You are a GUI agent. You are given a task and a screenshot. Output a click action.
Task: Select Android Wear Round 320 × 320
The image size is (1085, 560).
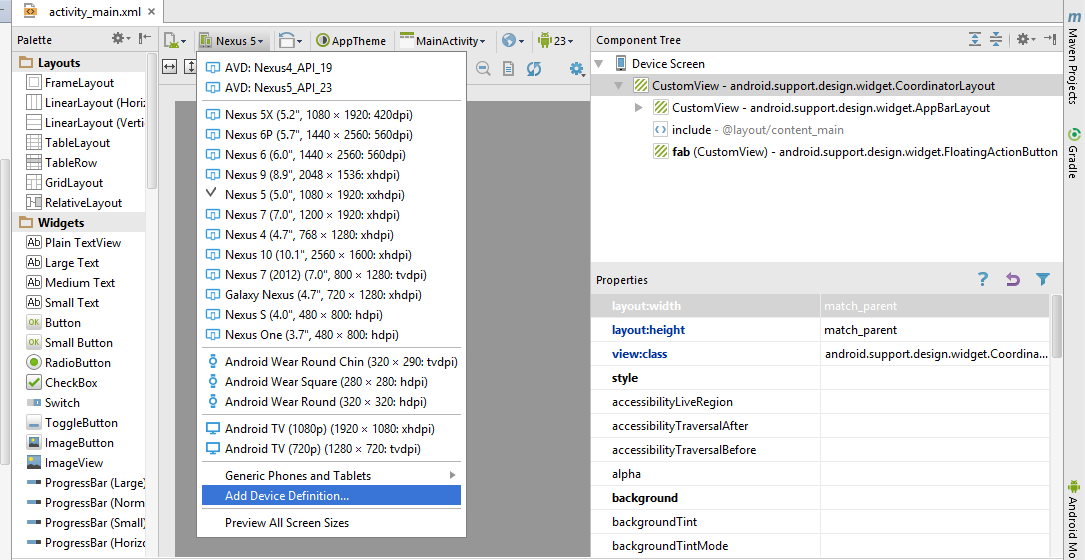[331, 401]
